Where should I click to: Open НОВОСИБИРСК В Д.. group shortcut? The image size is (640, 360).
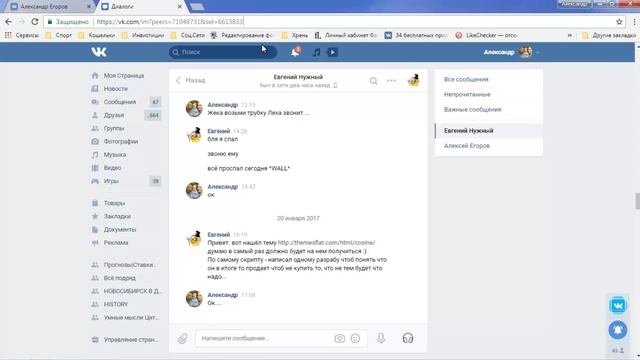[x=132, y=291]
